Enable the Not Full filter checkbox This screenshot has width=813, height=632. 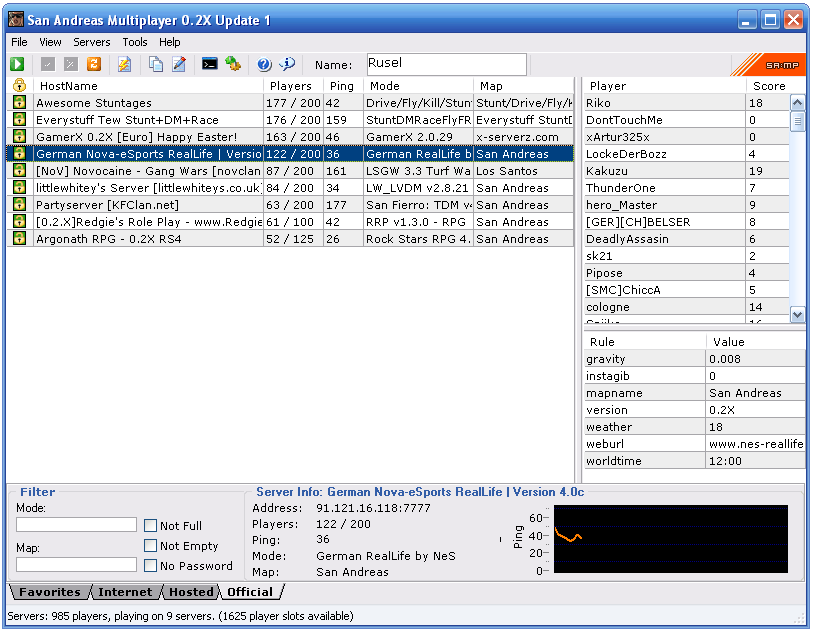pyautogui.click(x=150, y=526)
